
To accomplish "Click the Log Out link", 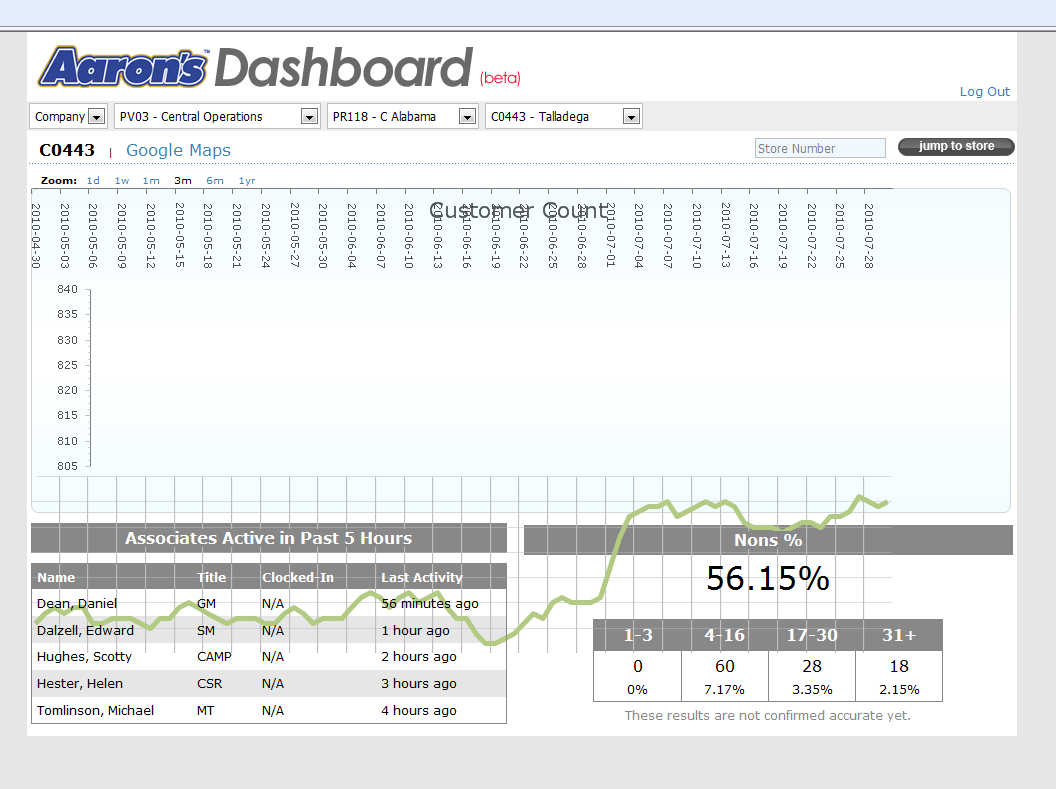I will pyautogui.click(x=985, y=92).
